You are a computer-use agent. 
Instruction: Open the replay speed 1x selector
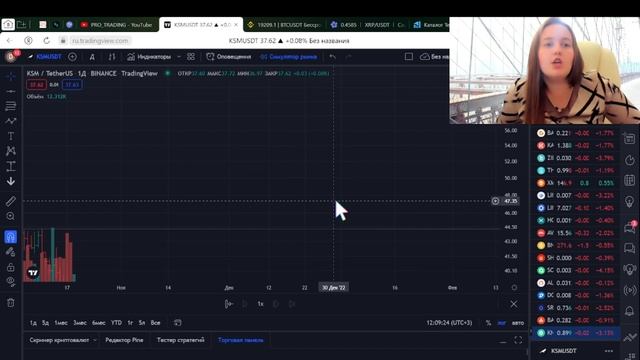coord(260,304)
